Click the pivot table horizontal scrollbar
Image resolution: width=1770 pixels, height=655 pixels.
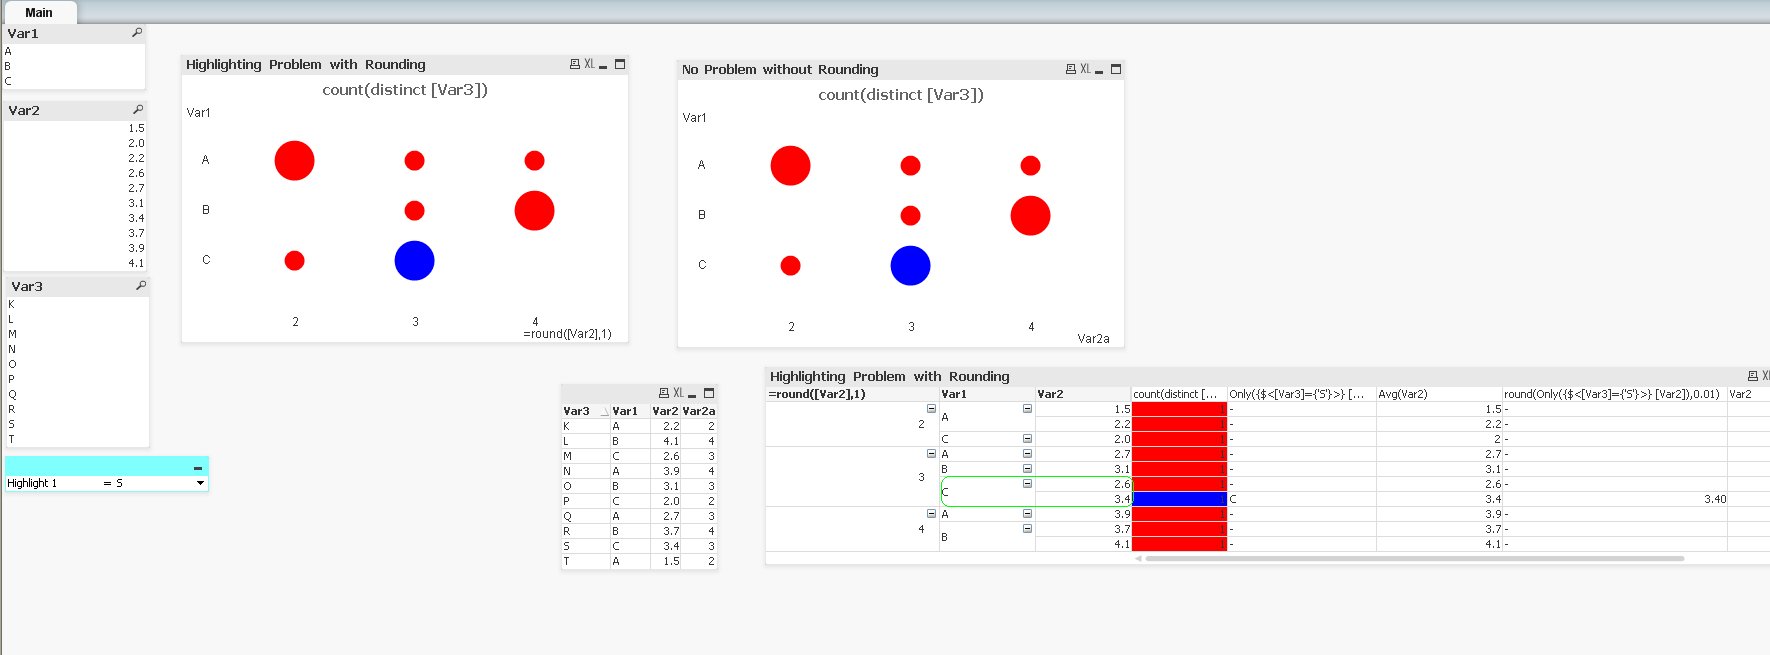tap(1414, 558)
